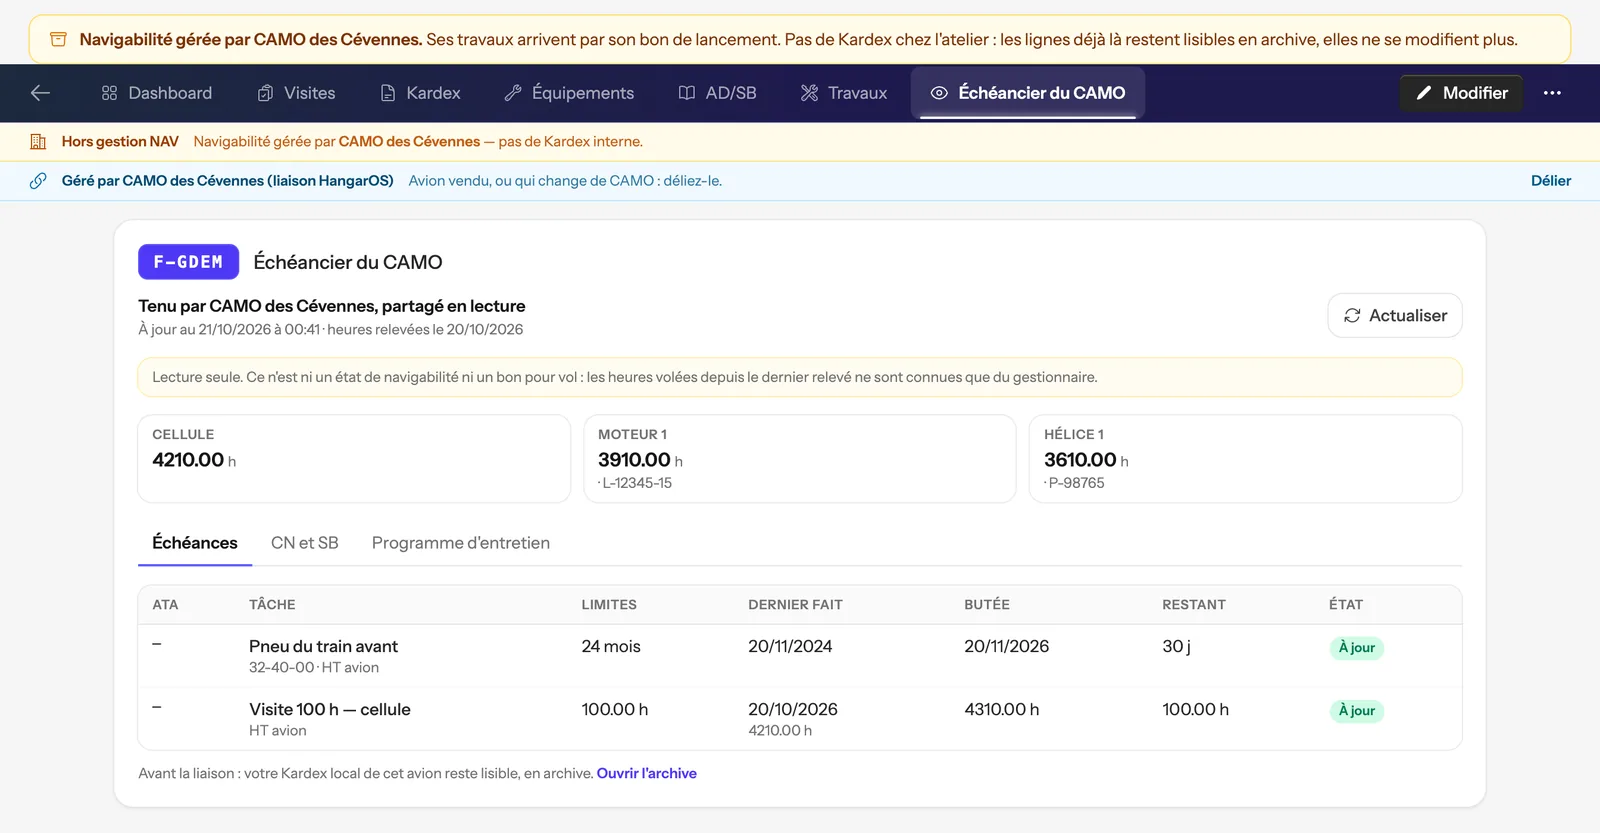The height and width of the screenshot is (833, 1600).
Task: Click the DERNIER FAIT column header
Action: (796, 605)
